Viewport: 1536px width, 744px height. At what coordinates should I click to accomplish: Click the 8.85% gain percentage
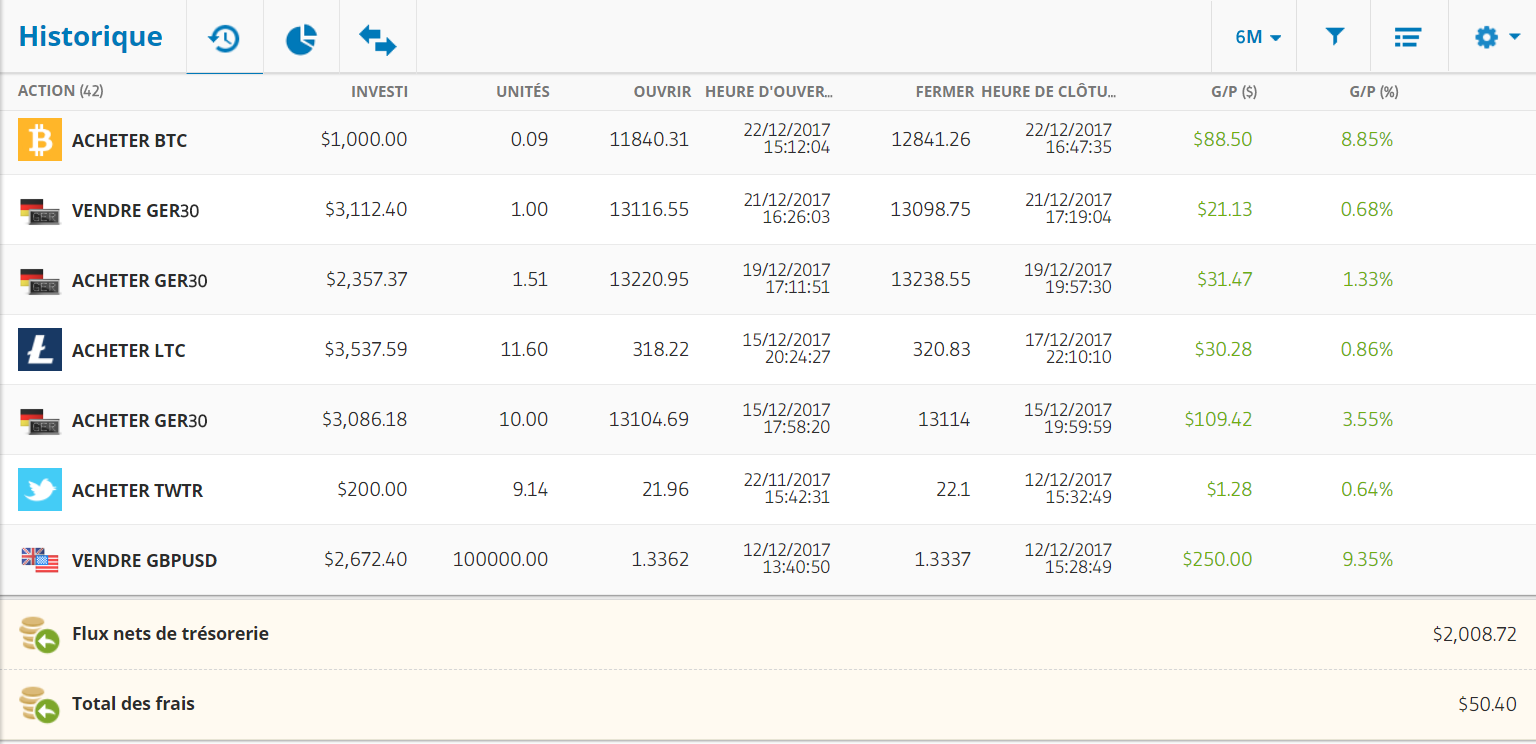pyautogui.click(x=1367, y=140)
